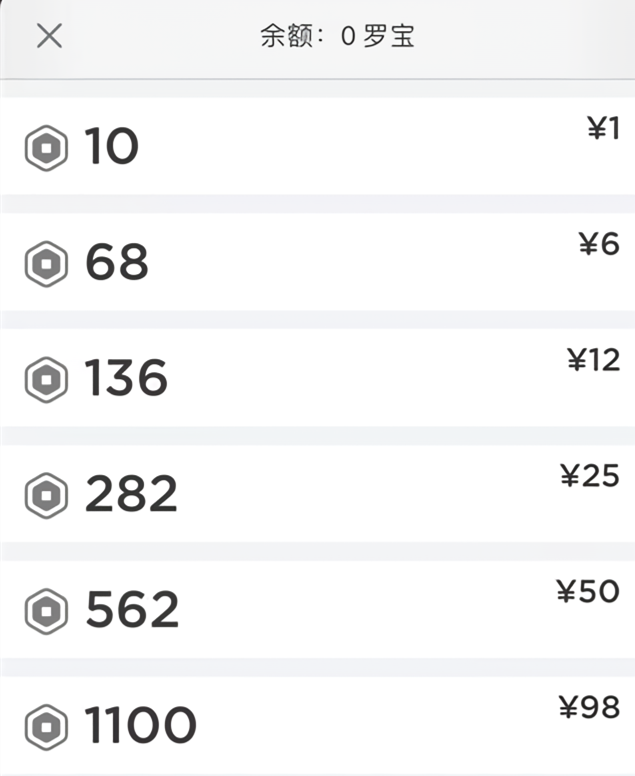The image size is (635, 776).
Task: Tap the ¥6 price label
Action: pos(599,244)
